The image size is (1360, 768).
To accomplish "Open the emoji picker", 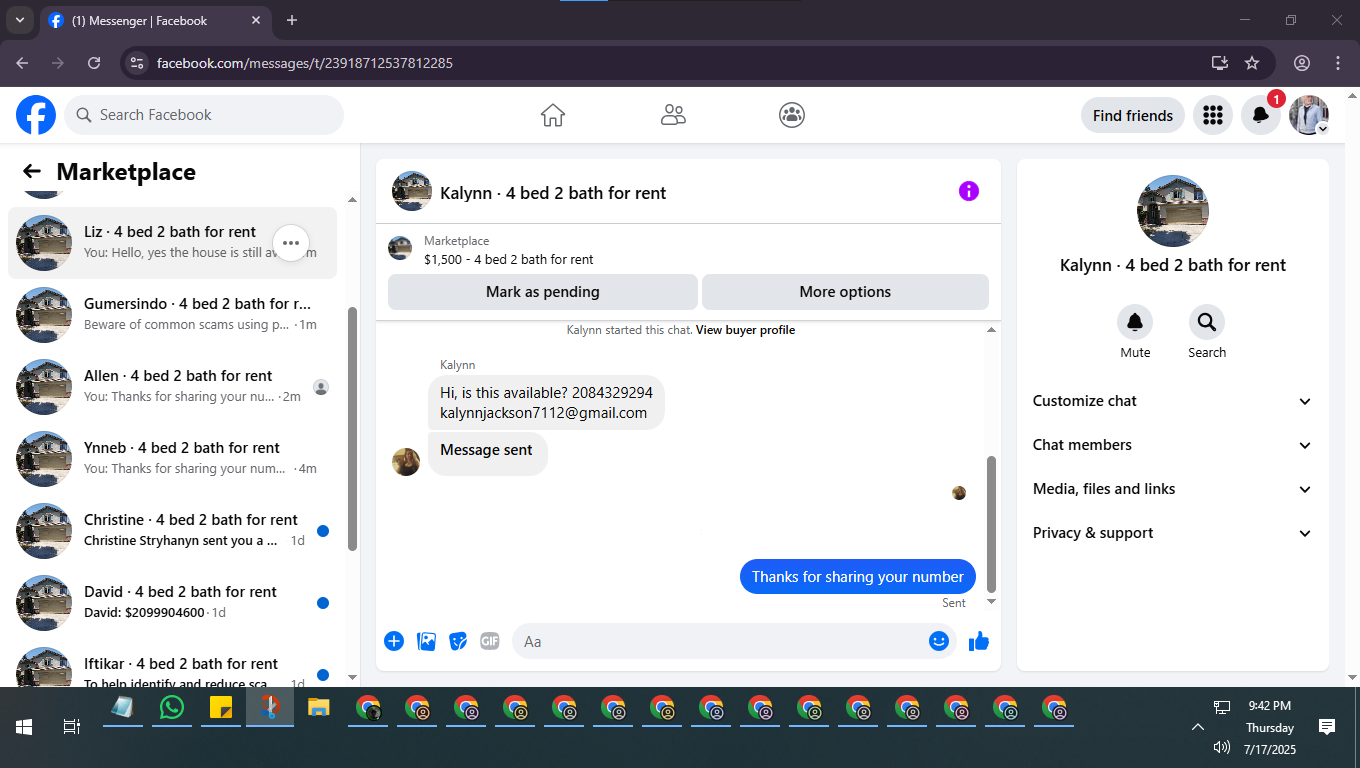I will pos(939,641).
